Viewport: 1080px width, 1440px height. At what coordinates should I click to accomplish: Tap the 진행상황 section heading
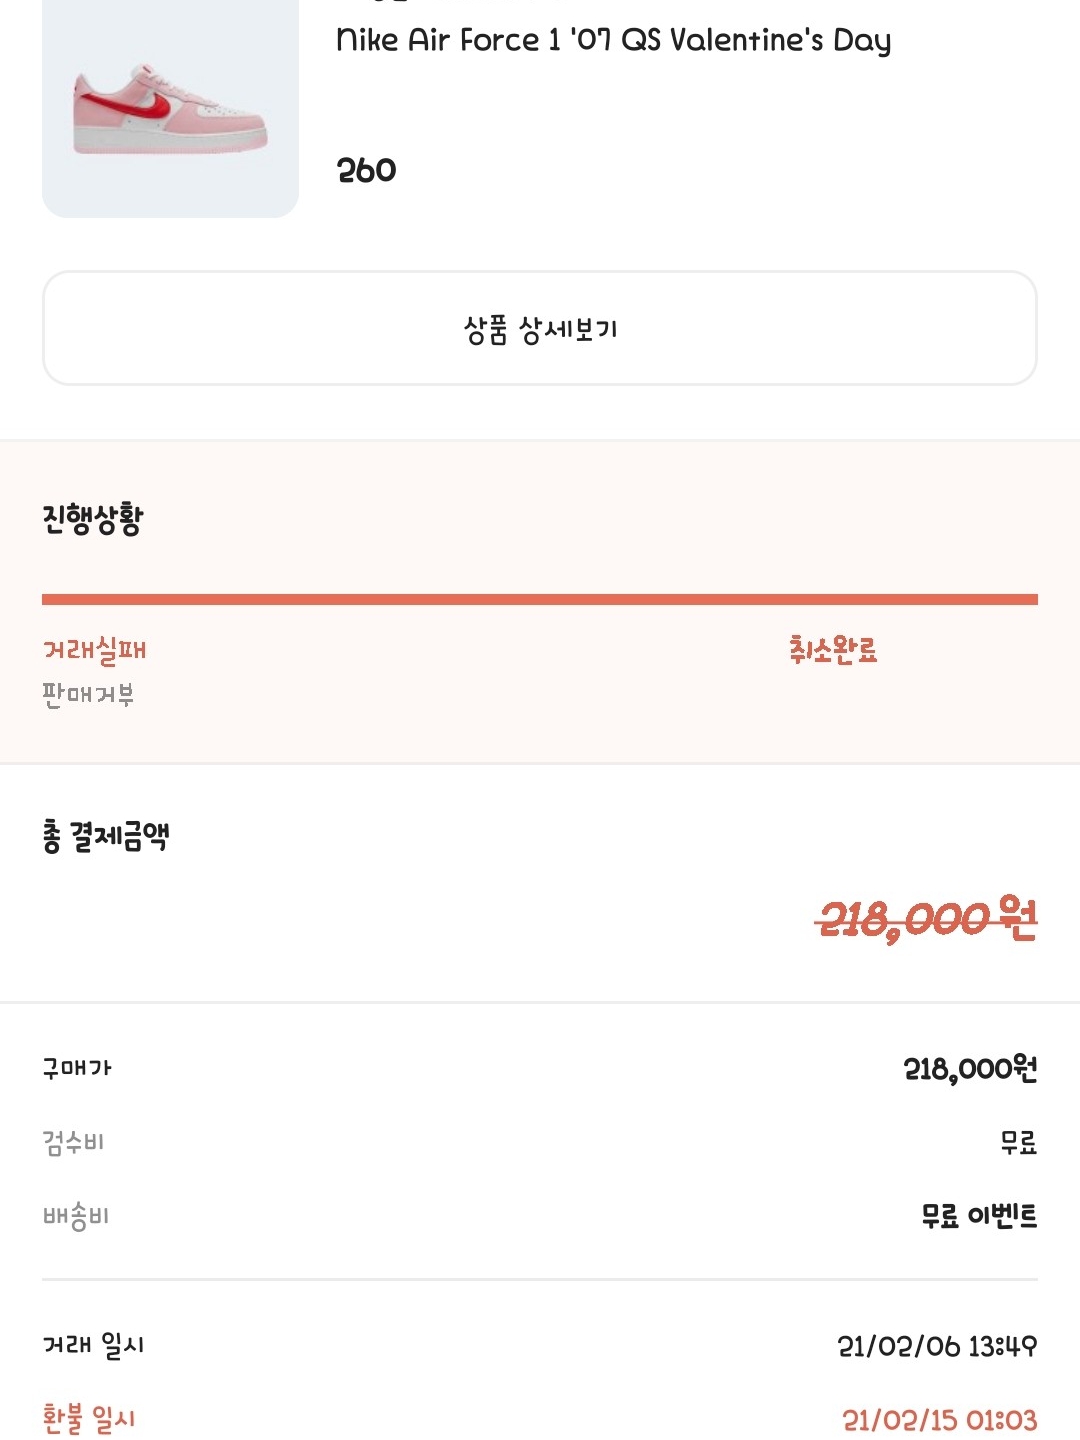[93, 519]
